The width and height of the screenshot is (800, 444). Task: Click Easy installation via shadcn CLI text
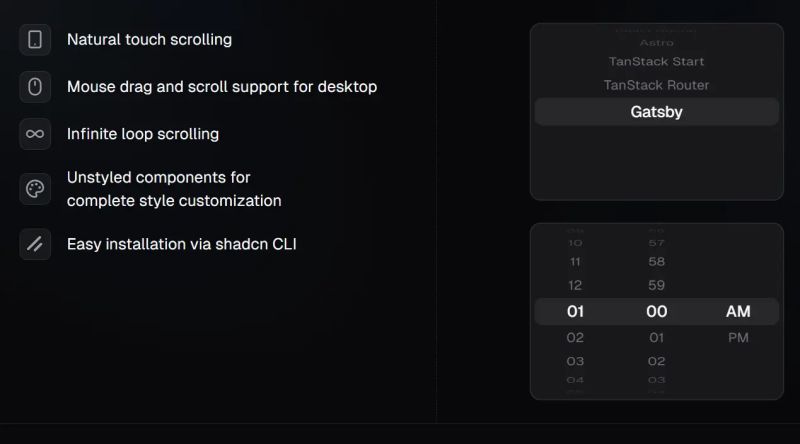pos(182,244)
